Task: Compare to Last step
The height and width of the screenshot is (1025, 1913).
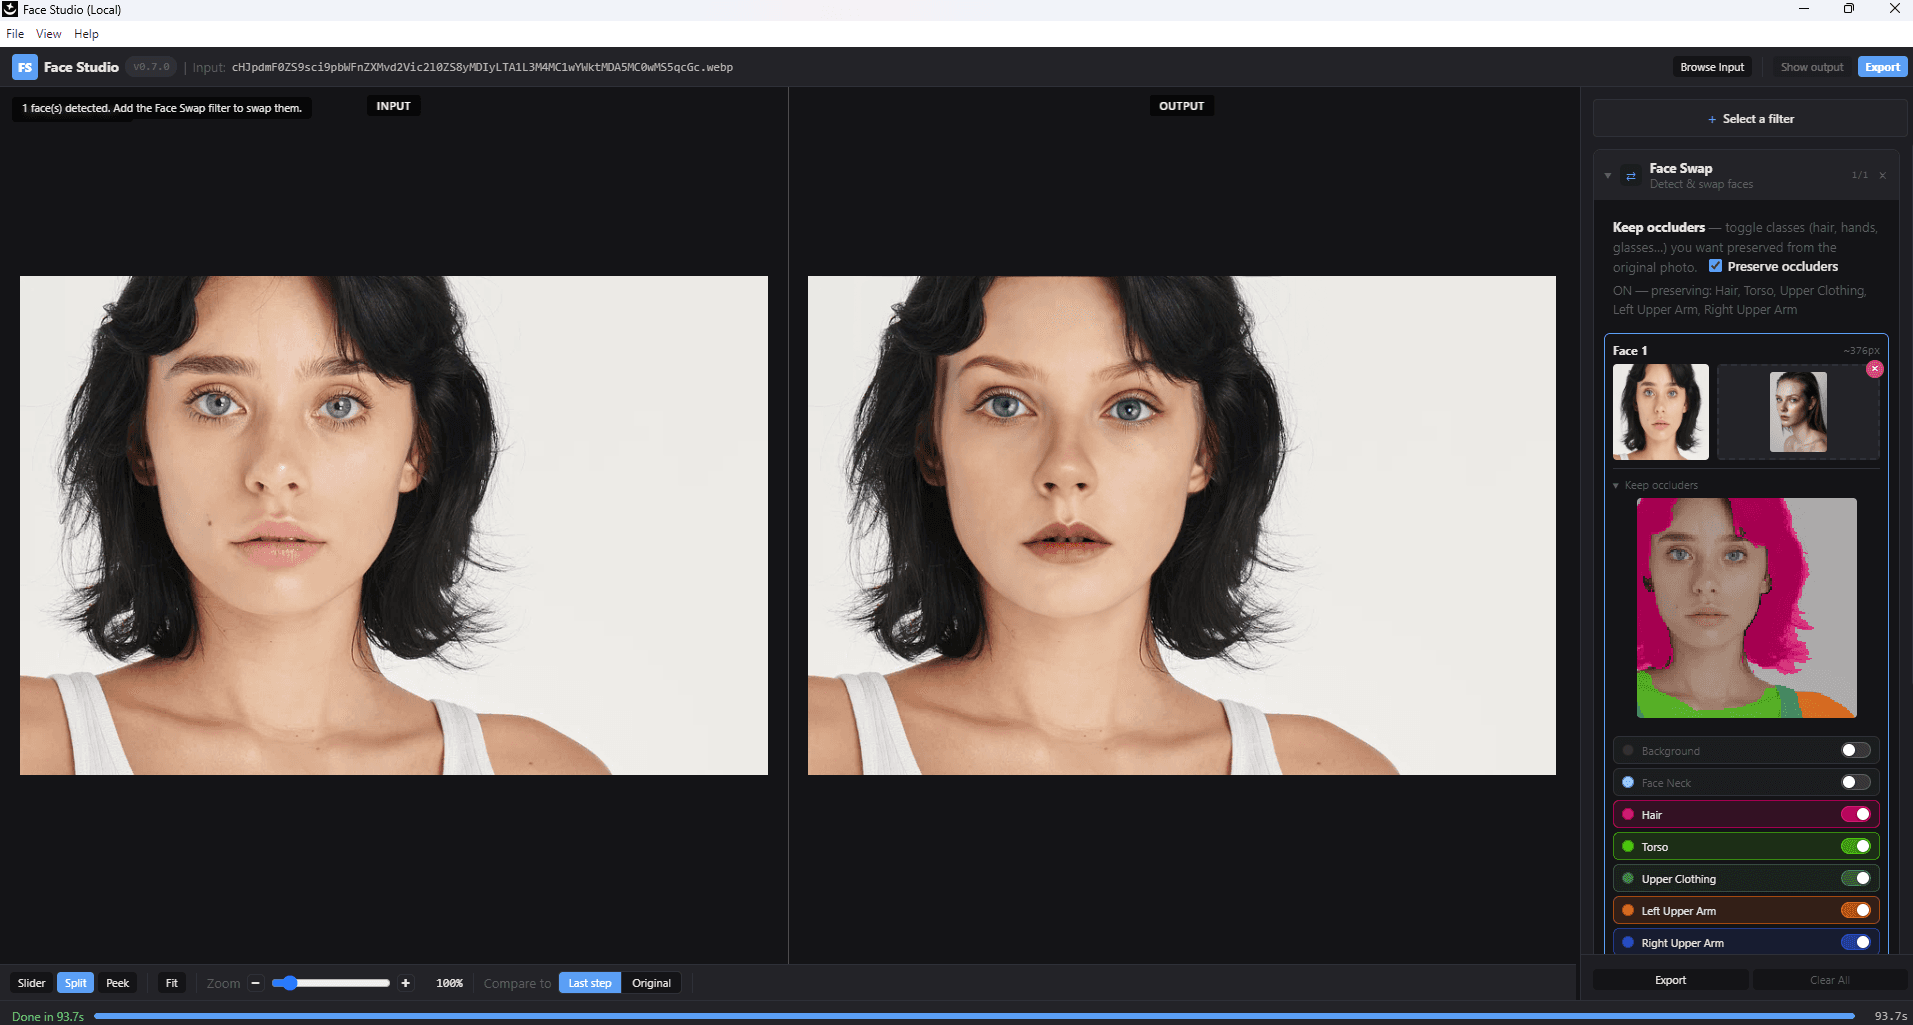Action: (590, 983)
